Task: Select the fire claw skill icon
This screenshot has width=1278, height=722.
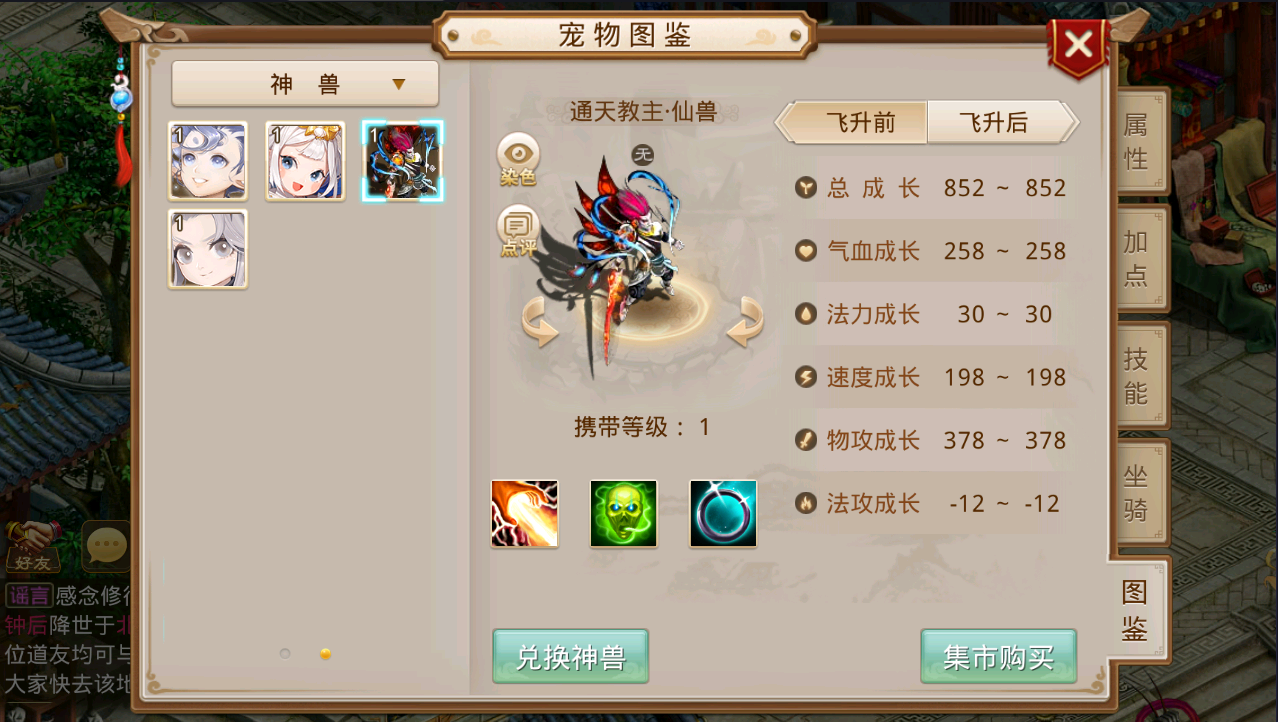Action: pos(524,514)
